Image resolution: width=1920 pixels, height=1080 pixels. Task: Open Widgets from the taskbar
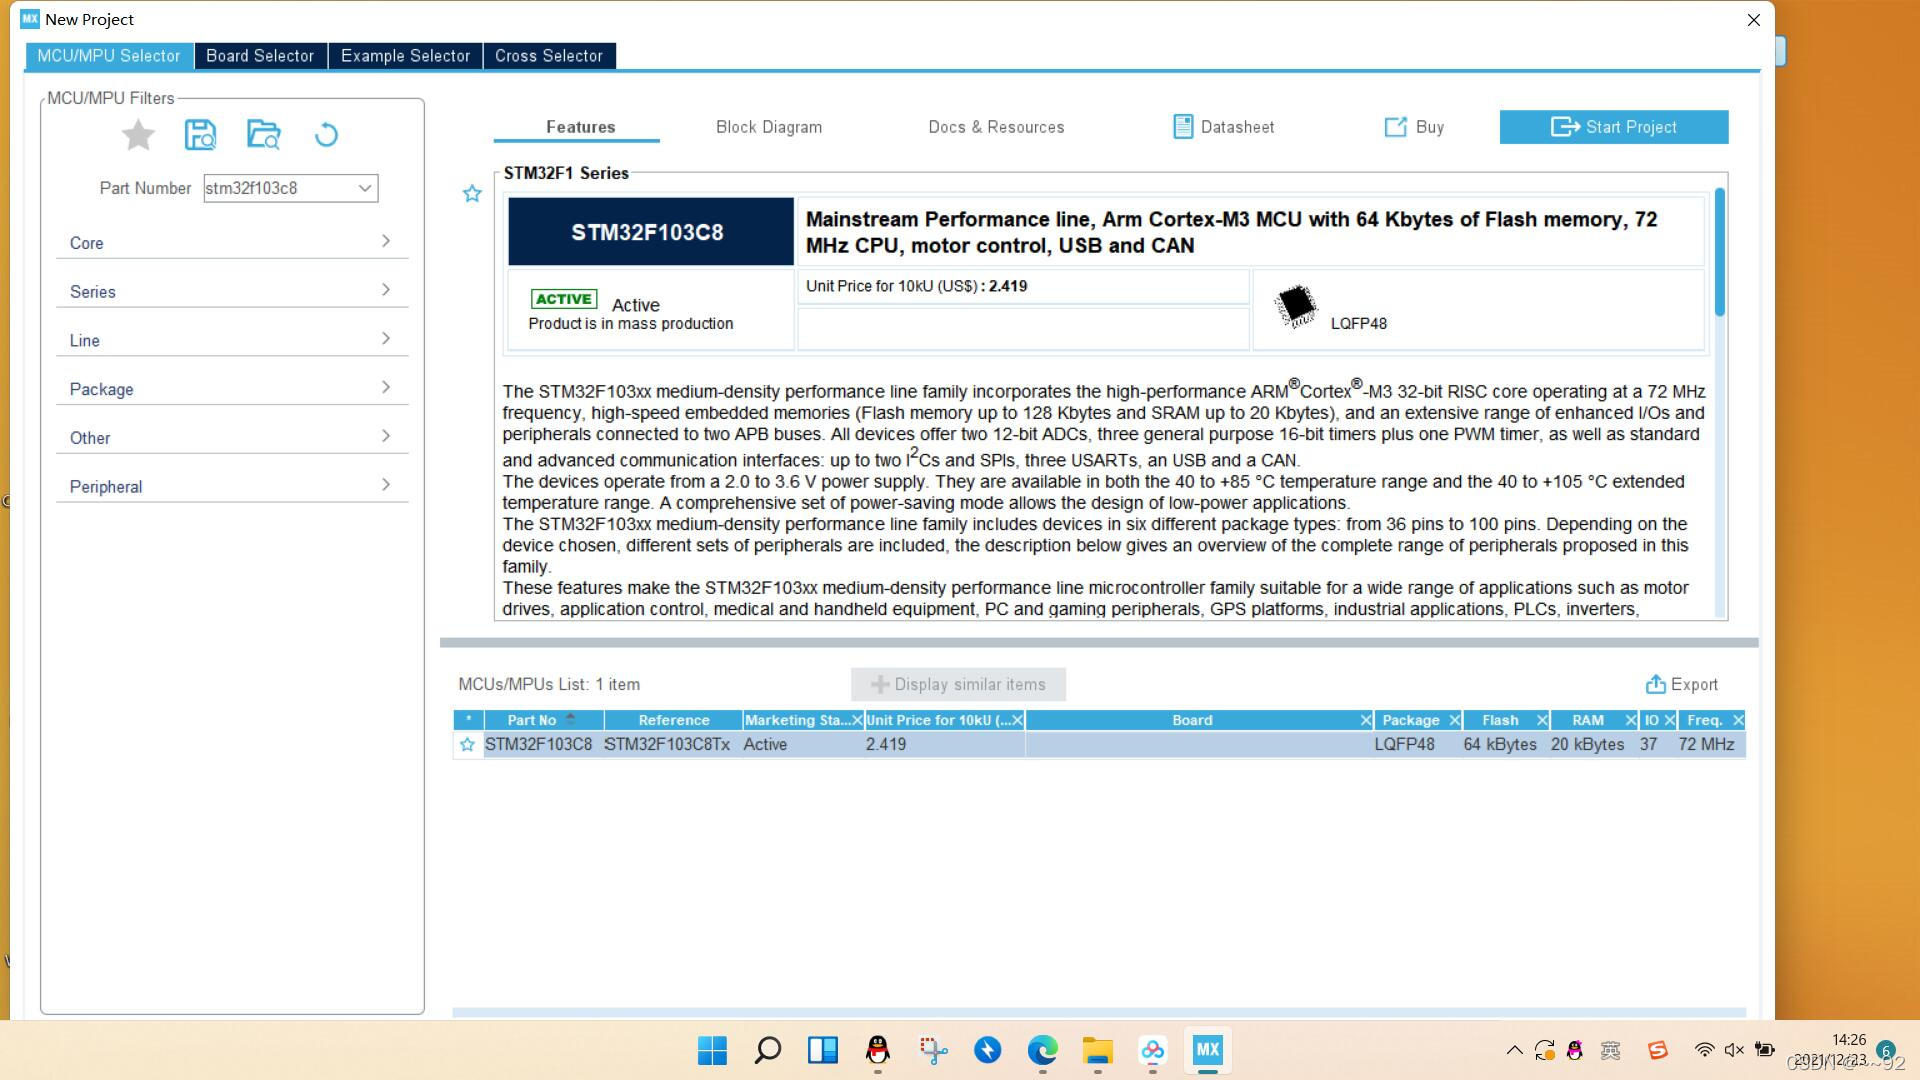(x=823, y=1050)
